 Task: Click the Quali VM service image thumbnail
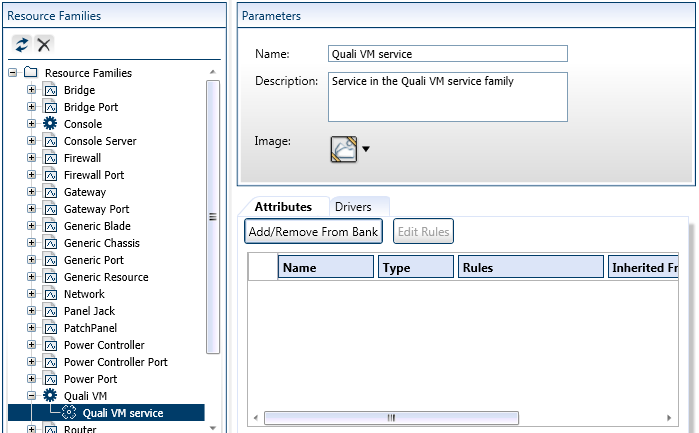coord(343,148)
